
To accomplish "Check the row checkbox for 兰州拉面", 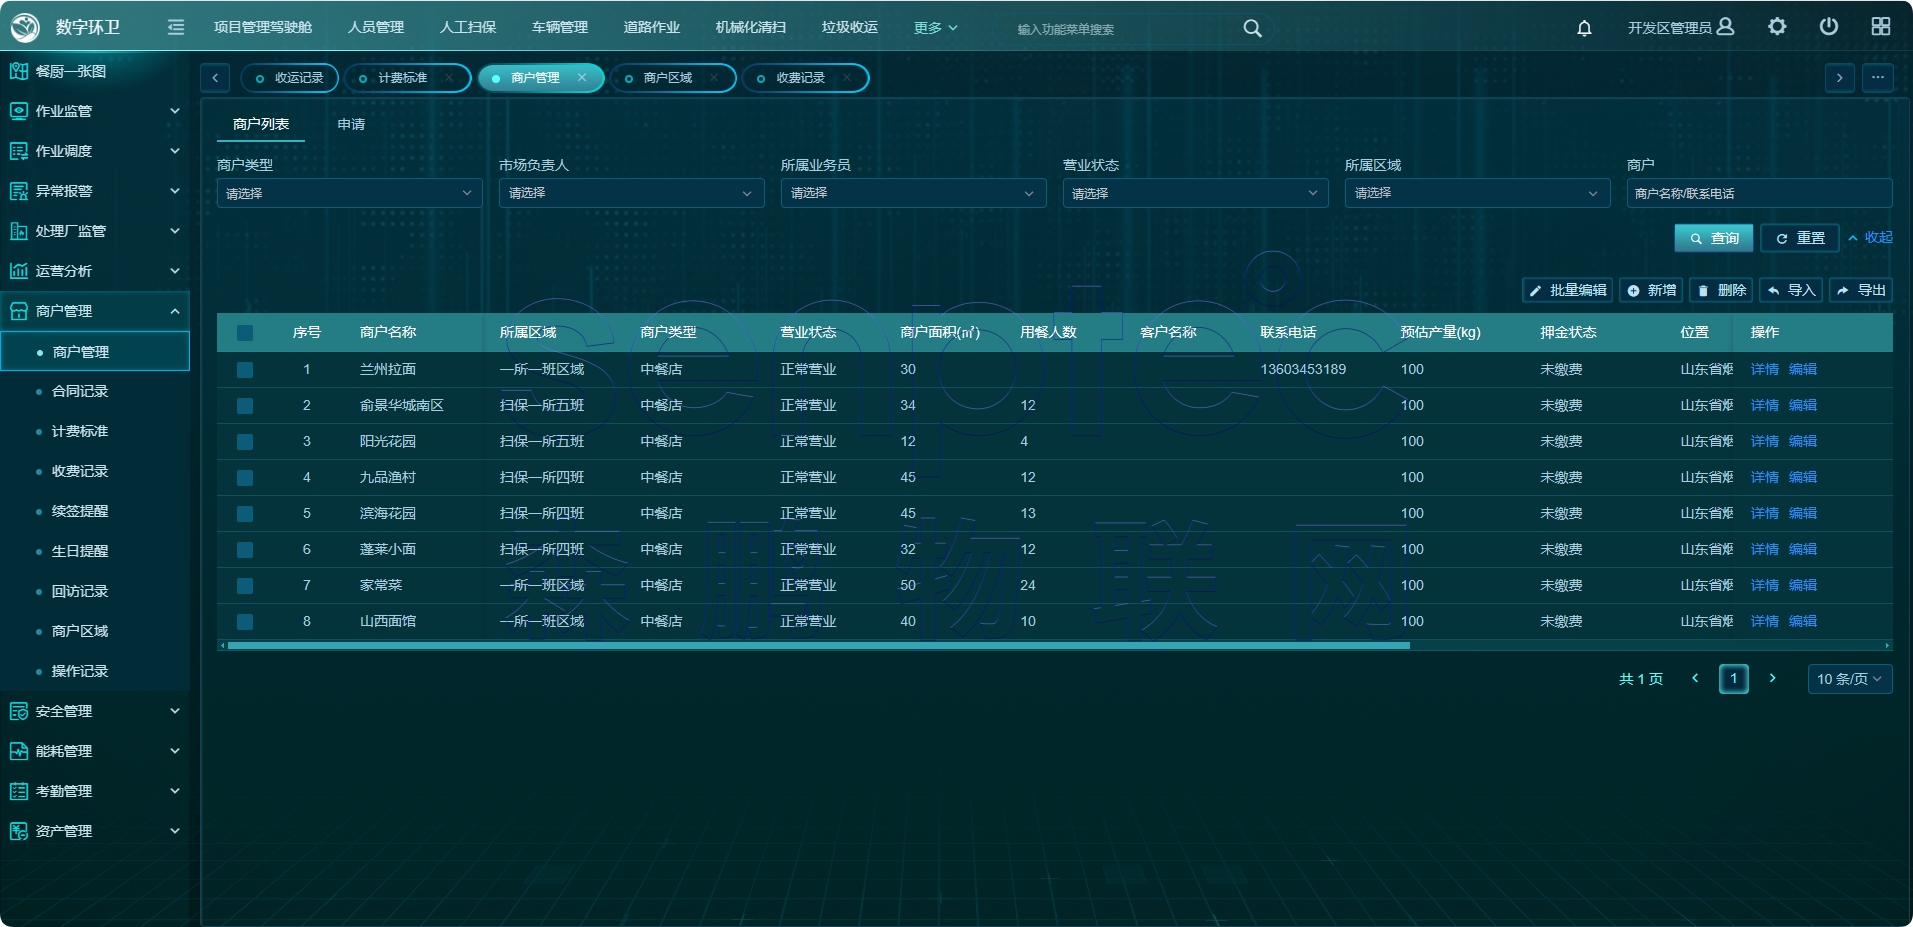I will [x=245, y=370].
